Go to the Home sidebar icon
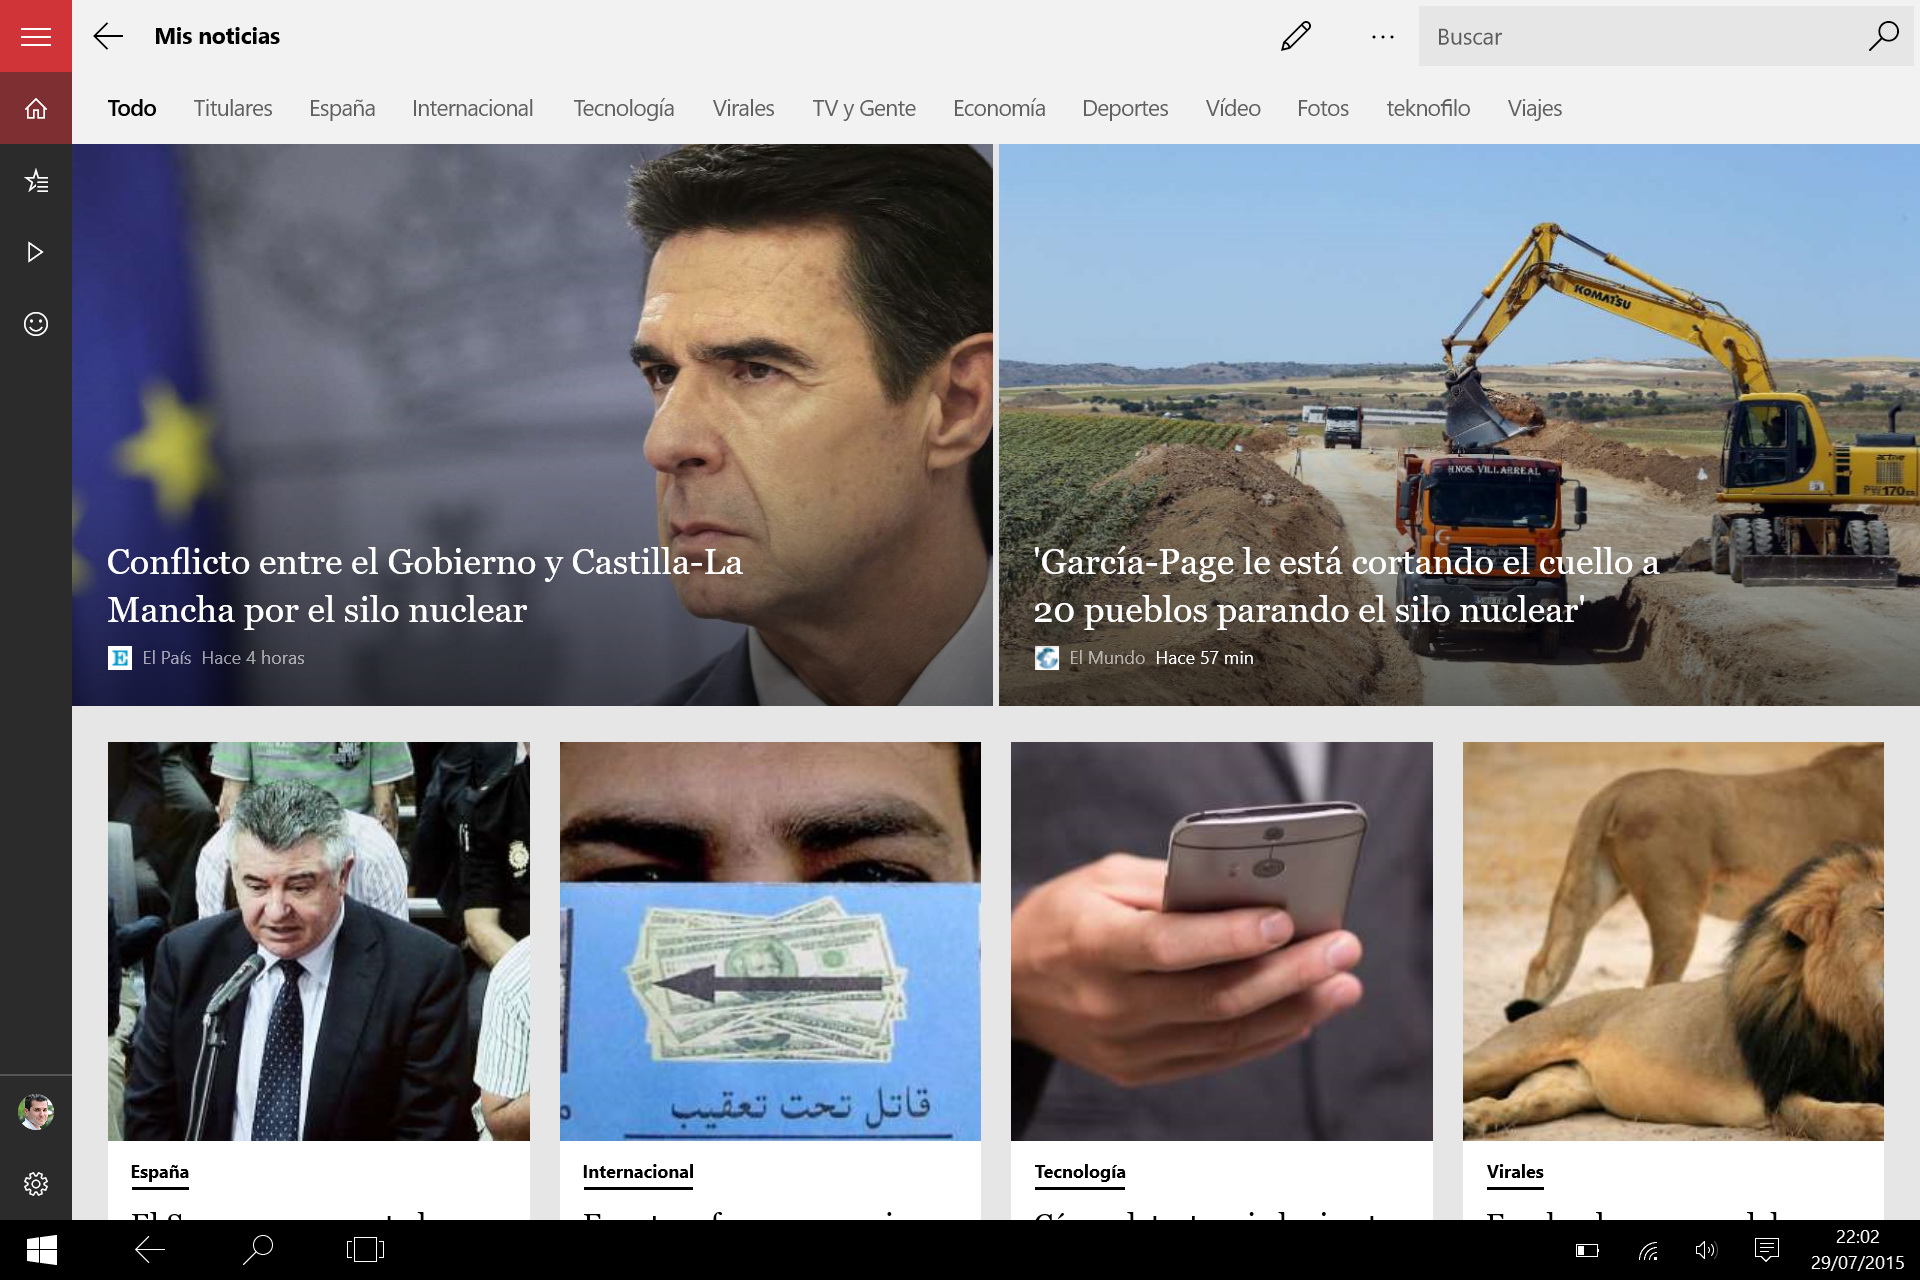 (x=36, y=109)
